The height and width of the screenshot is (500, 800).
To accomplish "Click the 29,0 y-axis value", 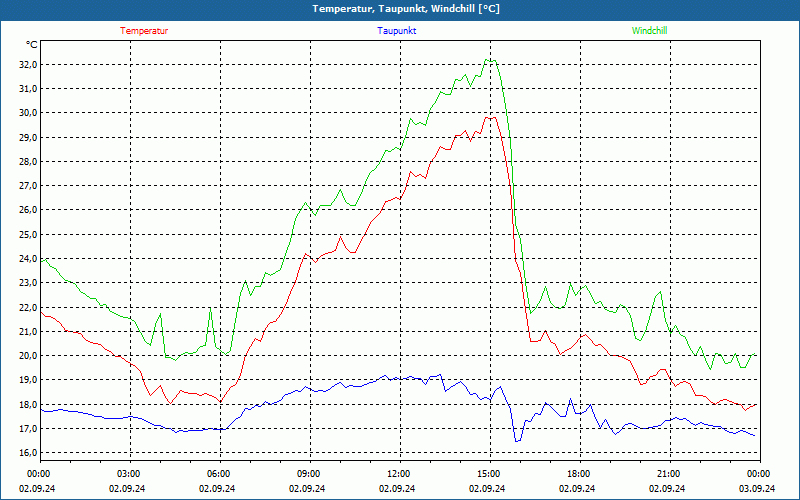I will [29, 138].
